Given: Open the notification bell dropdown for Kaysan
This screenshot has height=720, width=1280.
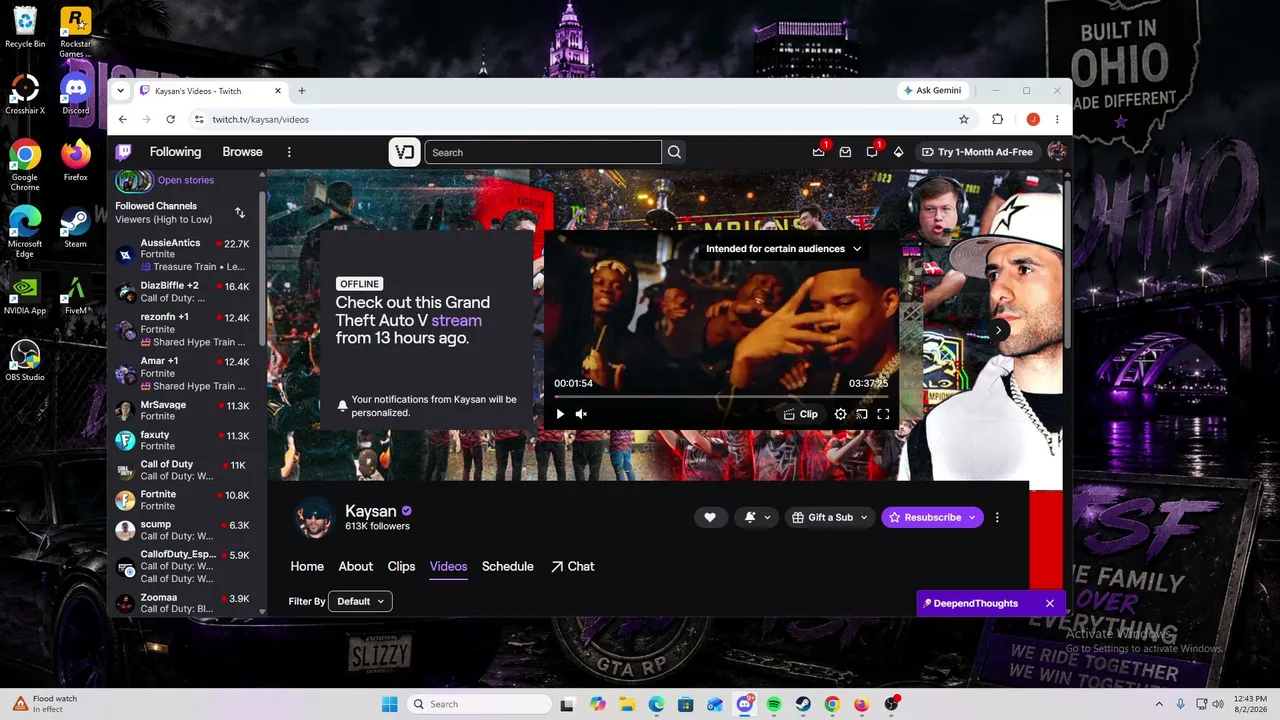Looking at the screenshot, I should [757, 517].
